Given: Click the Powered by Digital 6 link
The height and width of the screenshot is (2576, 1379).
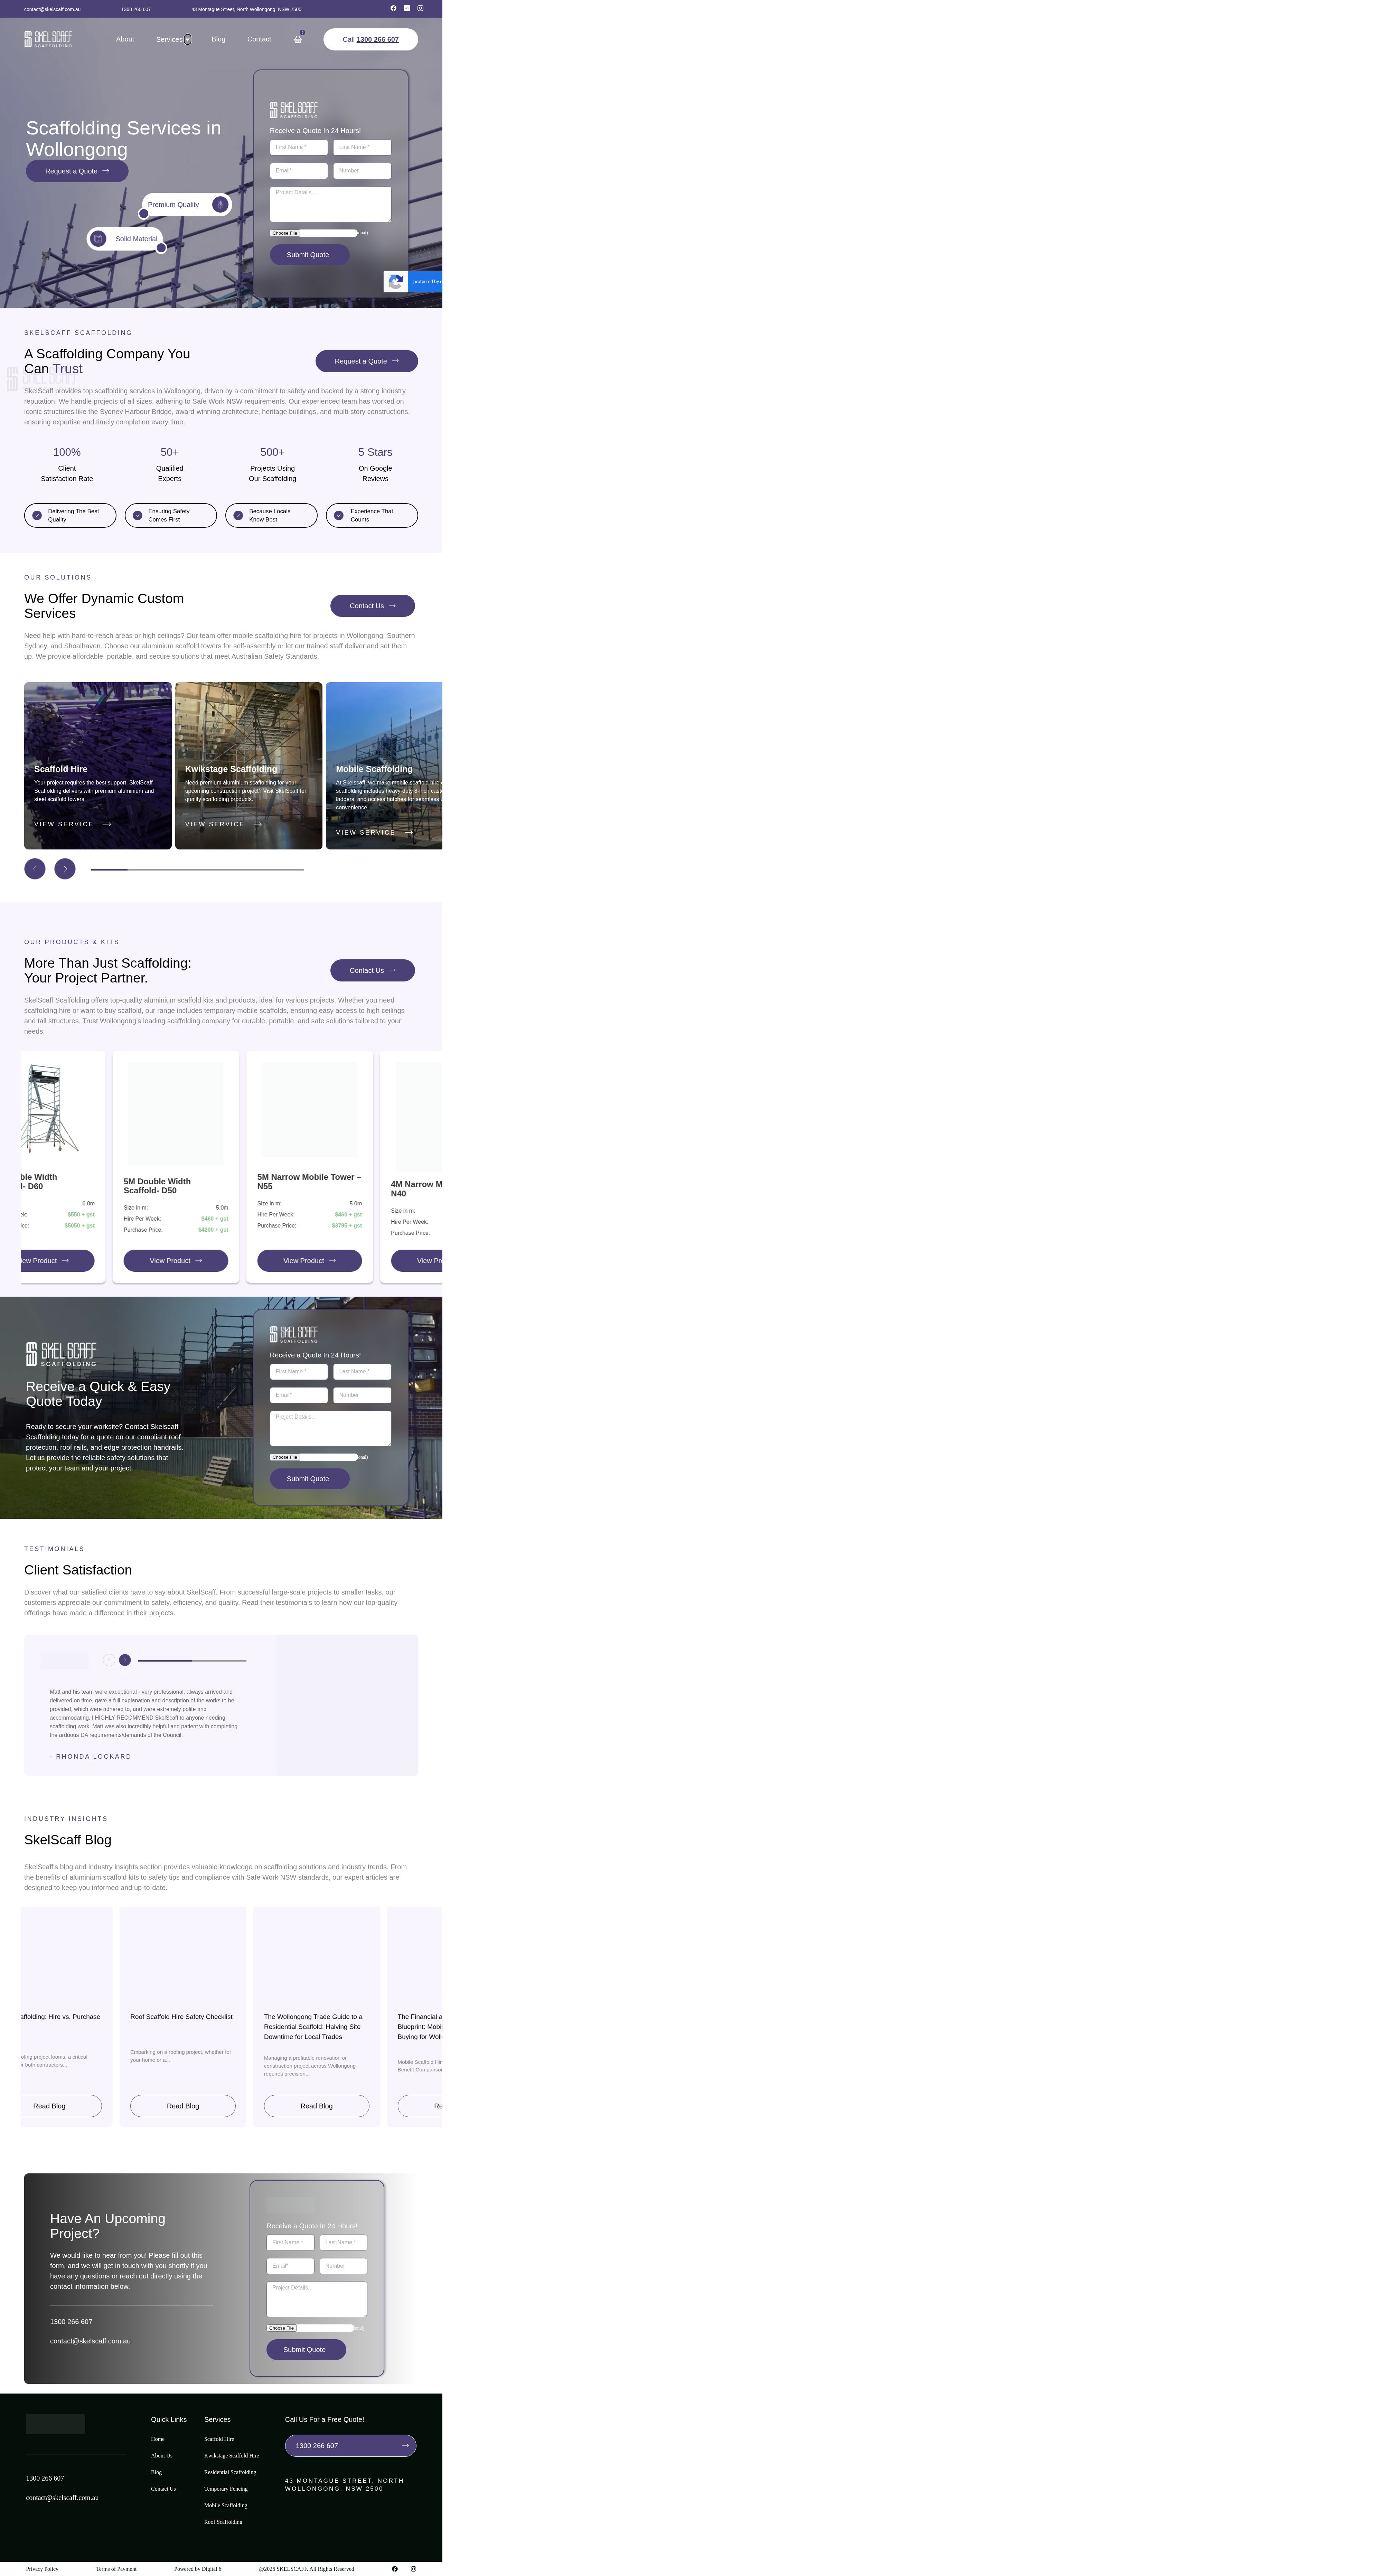Looking at the screenshot, I should point(198,2569).
